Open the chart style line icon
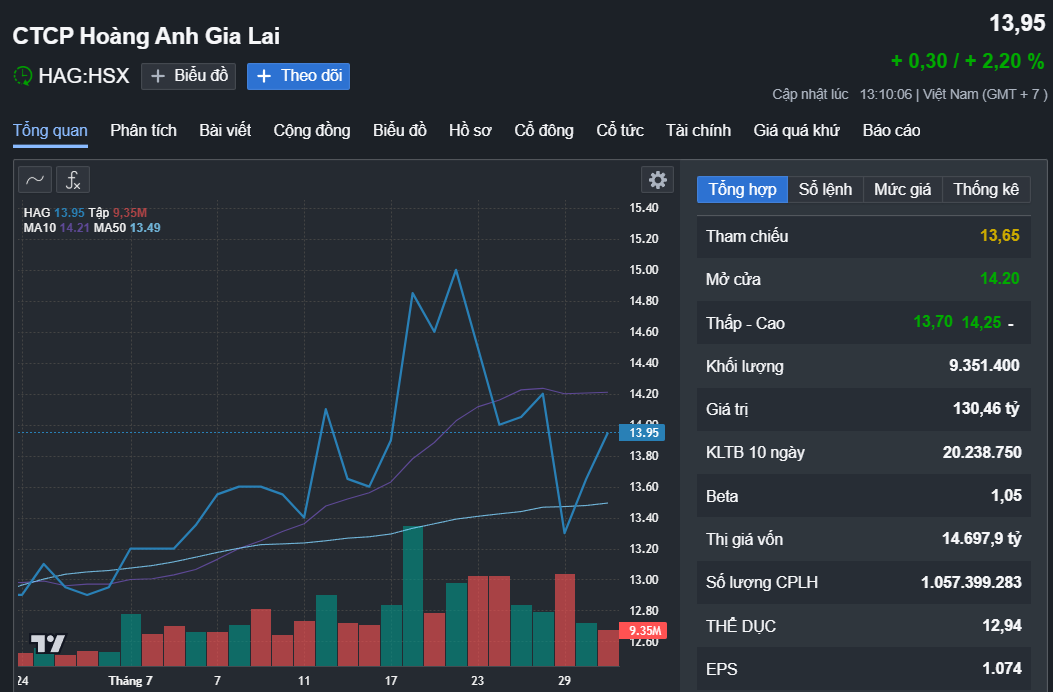Image resolution: width=1053 pixels, height=692 pixels. [35, 180]
